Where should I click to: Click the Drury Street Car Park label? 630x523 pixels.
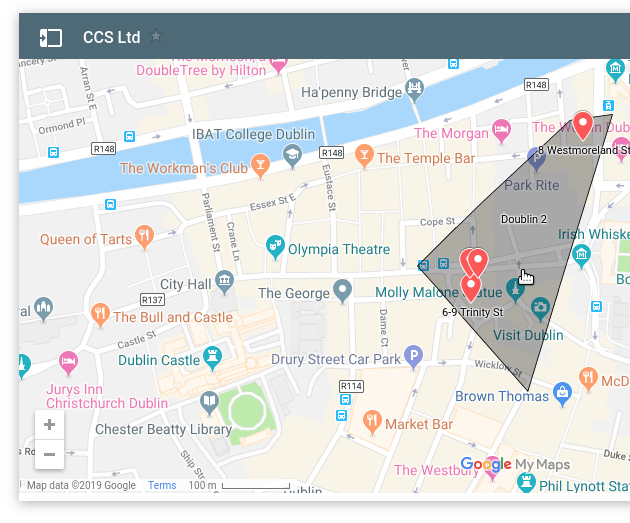click(336, 359)
